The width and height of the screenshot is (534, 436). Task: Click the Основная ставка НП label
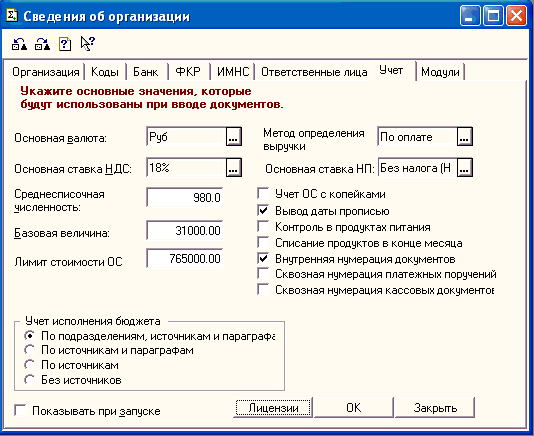click(x=320, y=169)
